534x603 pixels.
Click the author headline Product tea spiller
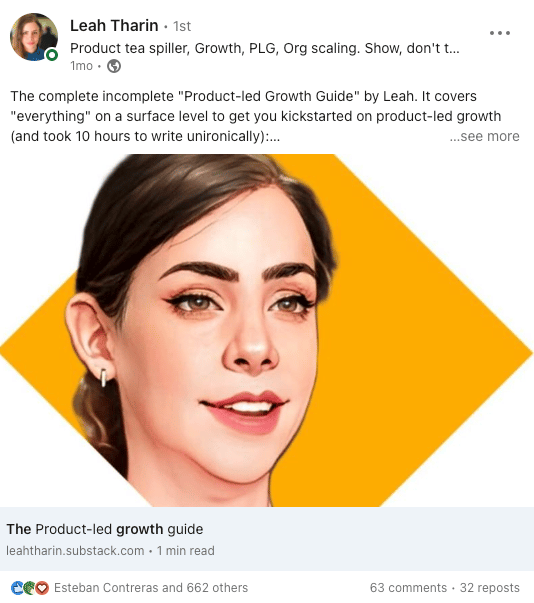[x=265, y=48]
